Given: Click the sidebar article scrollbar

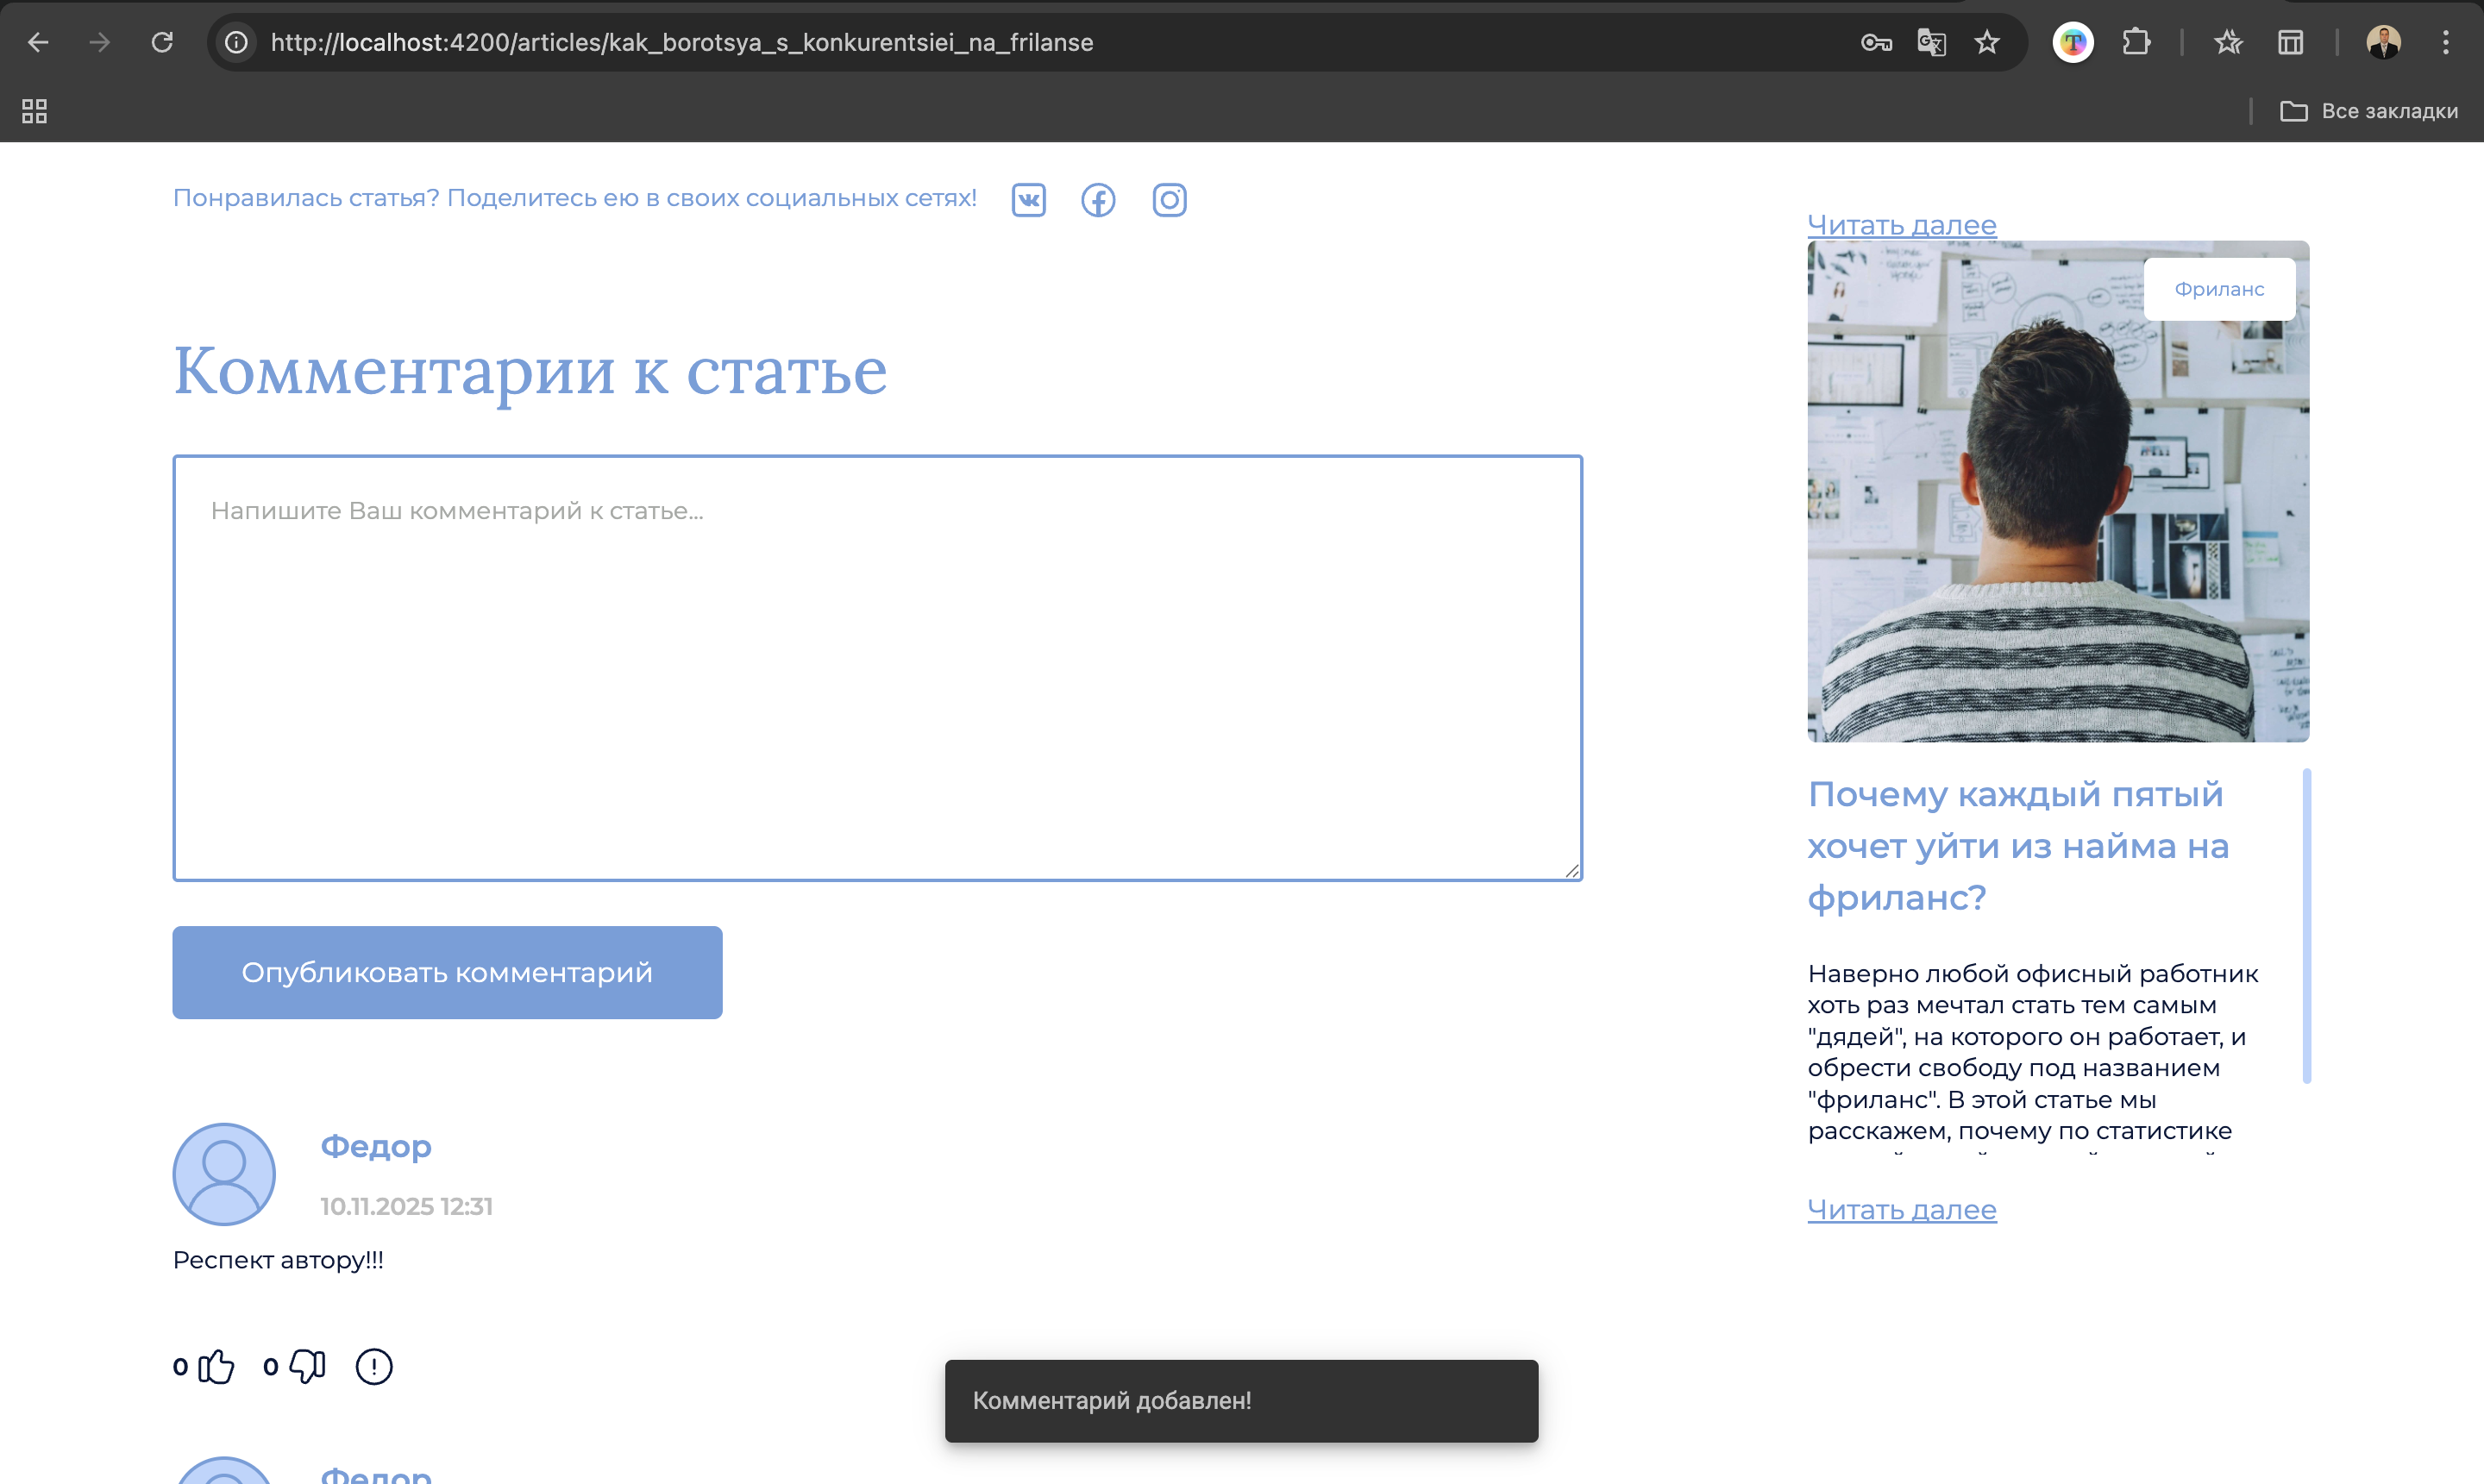Looking at the screenshot, I should click(2306, 925).
